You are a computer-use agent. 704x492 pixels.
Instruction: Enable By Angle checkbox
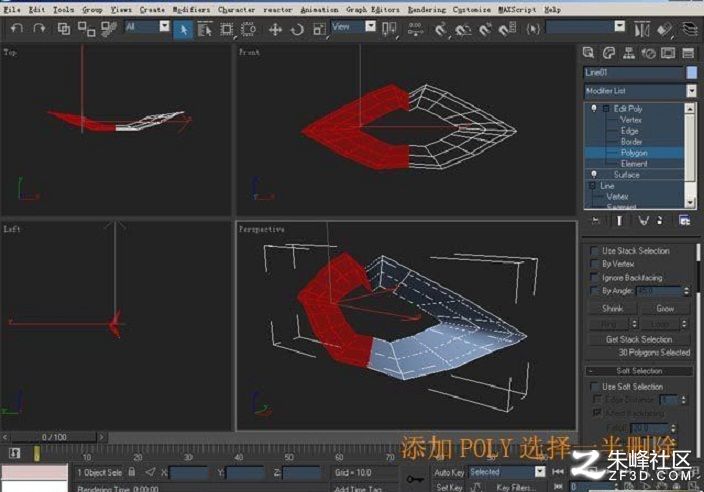(594, 291)
